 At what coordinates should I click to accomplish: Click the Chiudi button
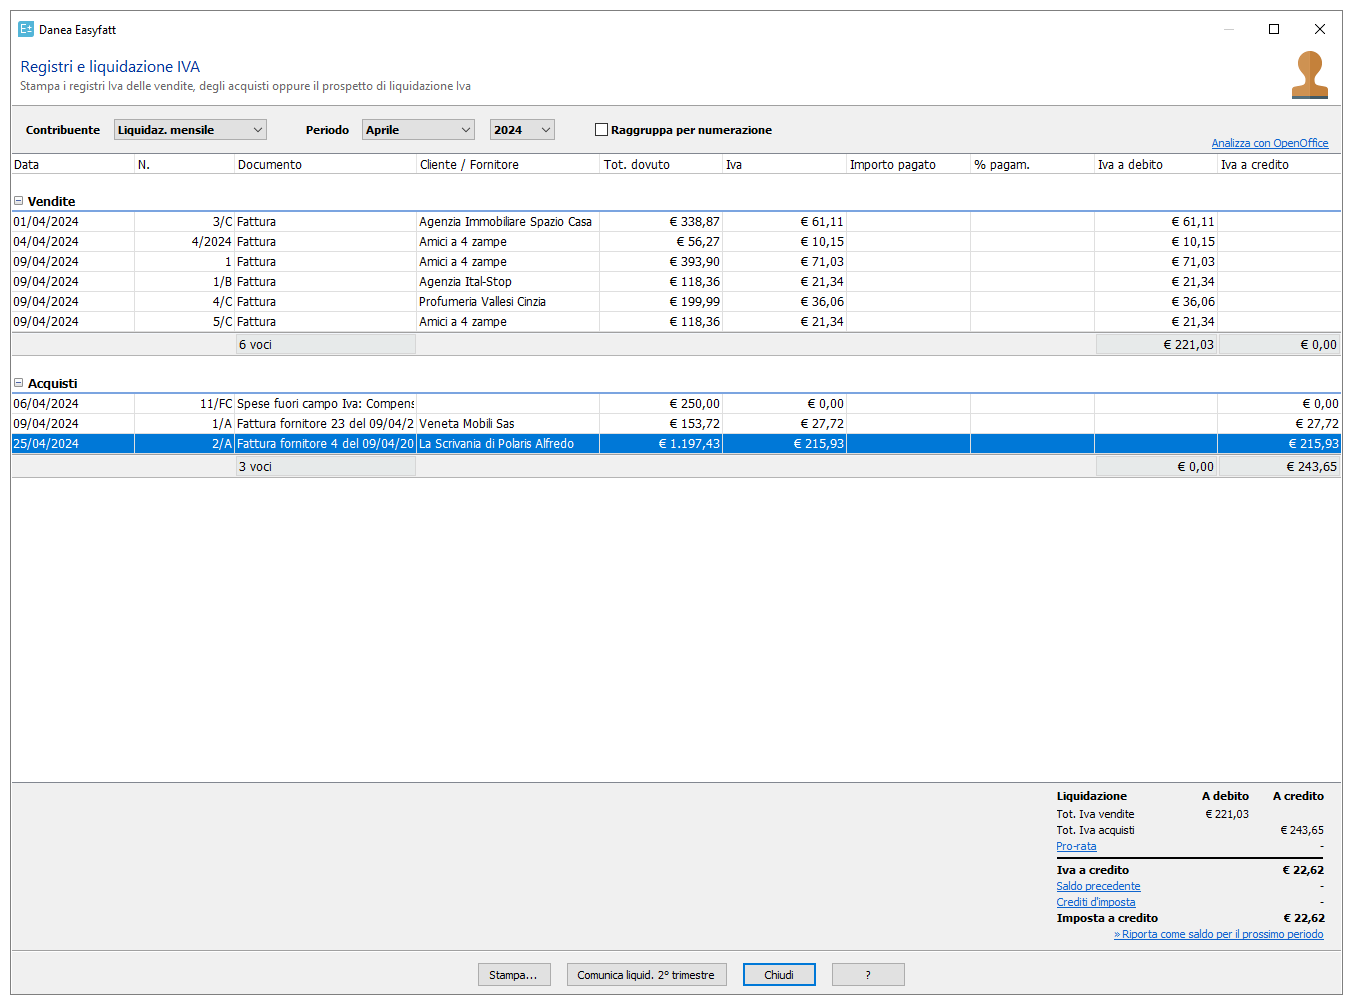tap(779, 975)
